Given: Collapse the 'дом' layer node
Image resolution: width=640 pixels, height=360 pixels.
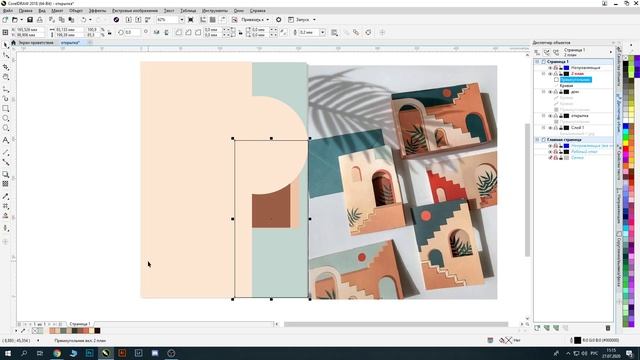Looking at the screenshot, I should coord(543,92).
